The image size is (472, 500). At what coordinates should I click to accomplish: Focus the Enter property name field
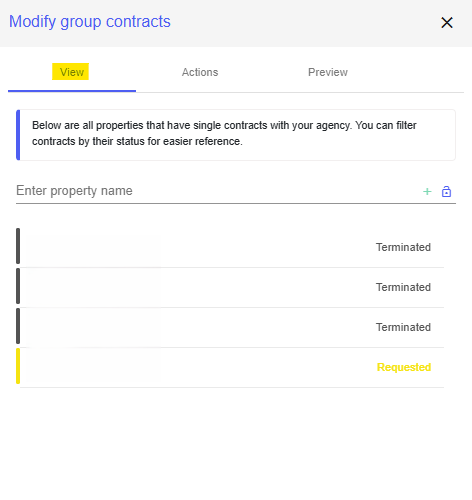217,191
